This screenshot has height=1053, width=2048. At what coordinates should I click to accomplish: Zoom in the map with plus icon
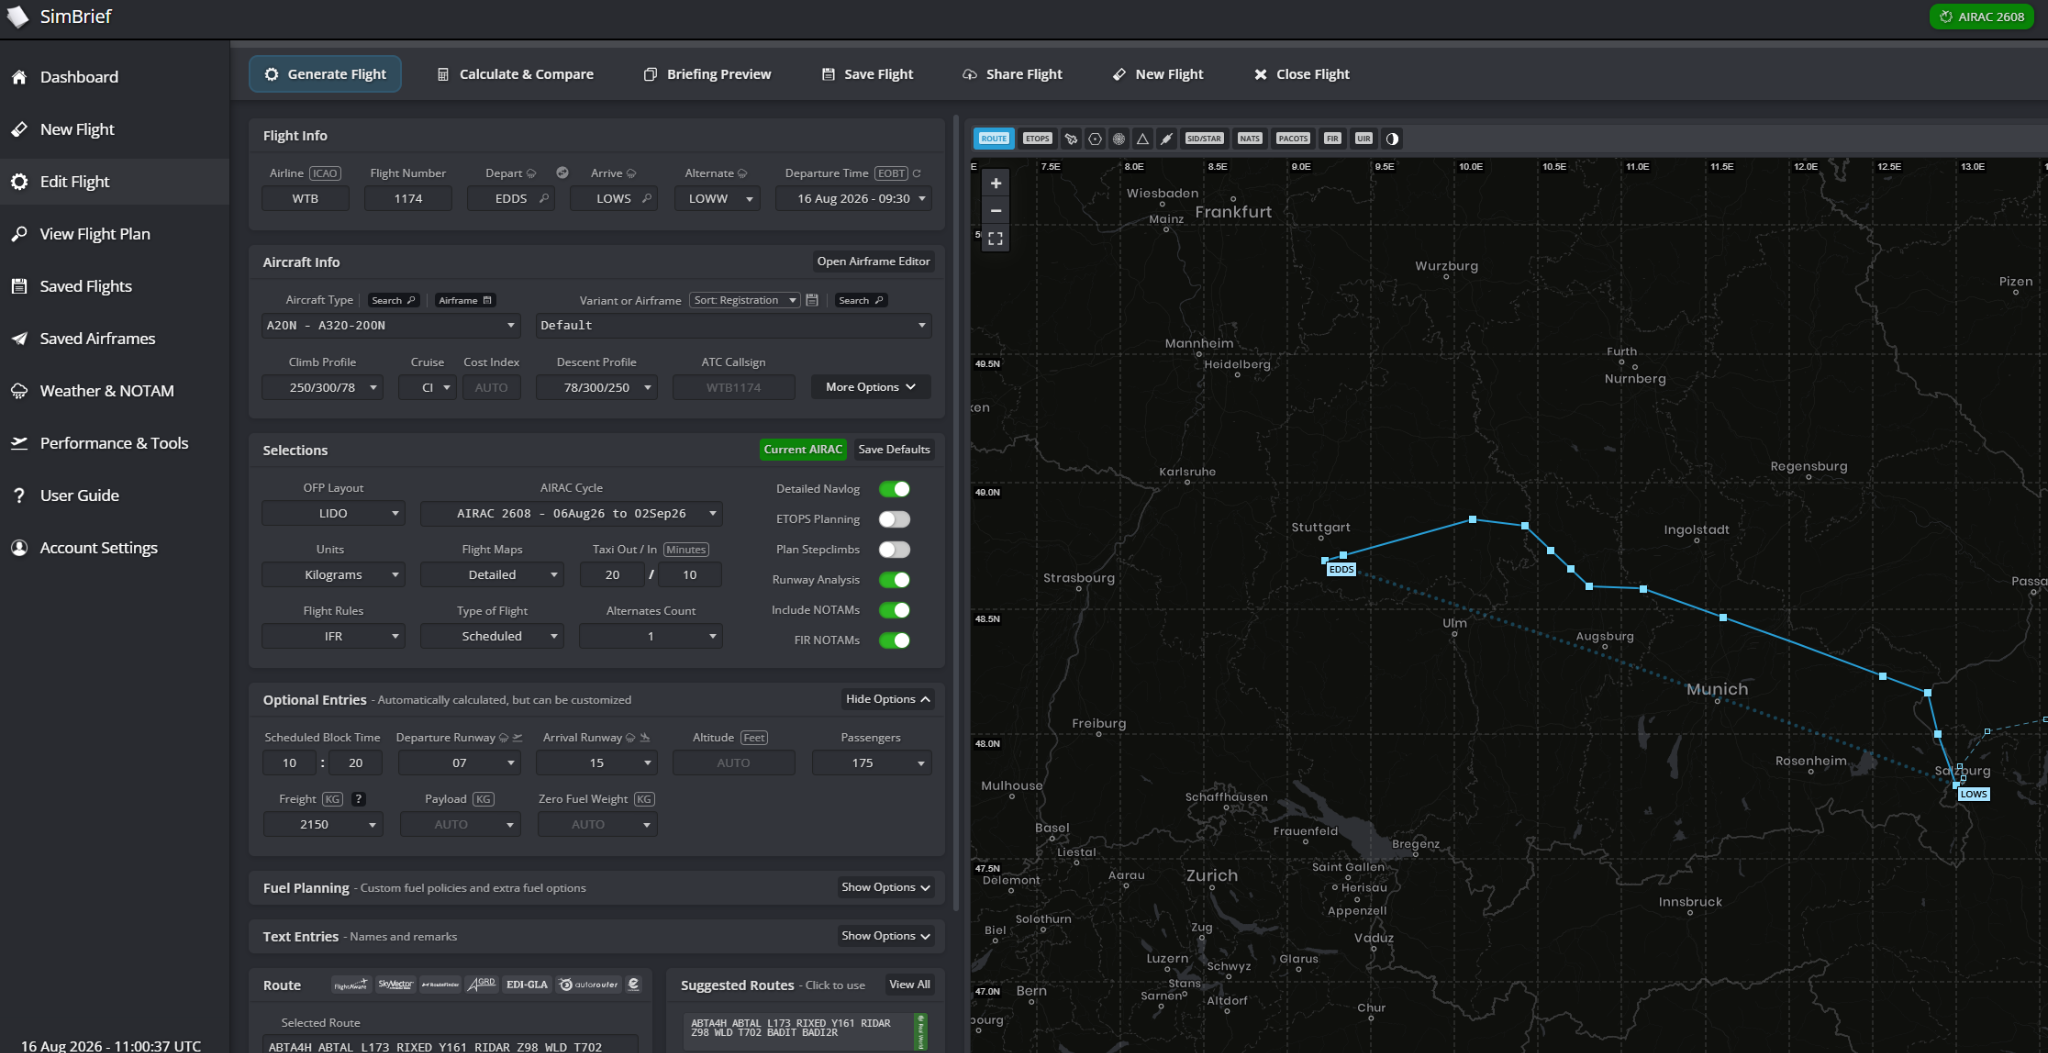tap(996, 183)
